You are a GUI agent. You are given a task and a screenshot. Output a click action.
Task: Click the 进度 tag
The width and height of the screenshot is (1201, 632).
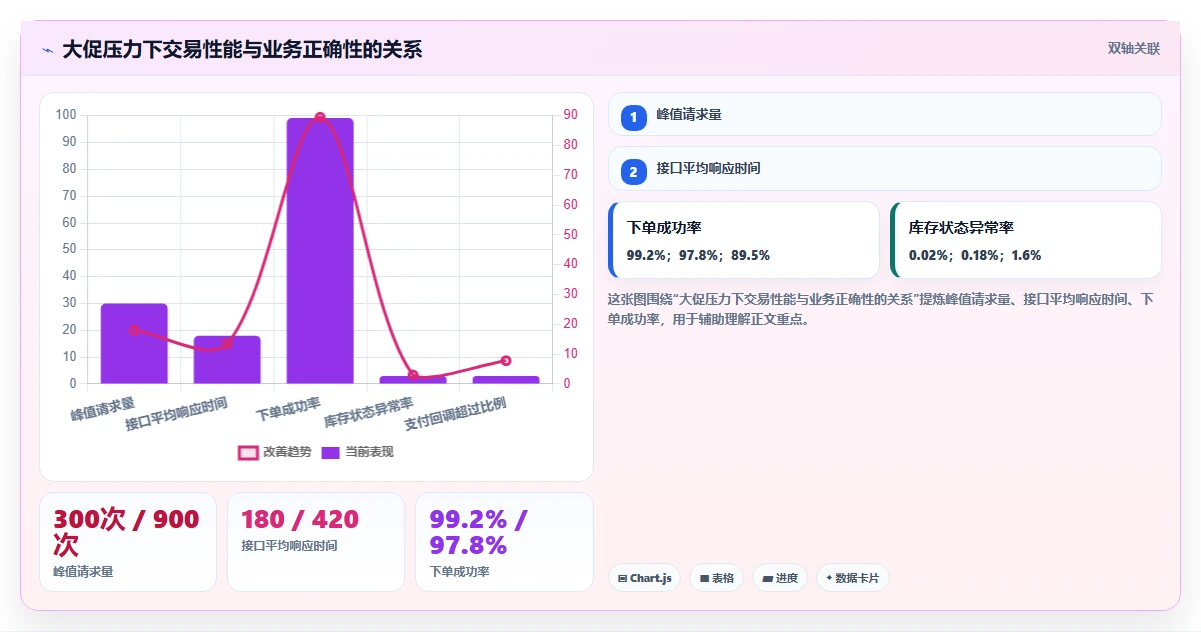(780, 578)
